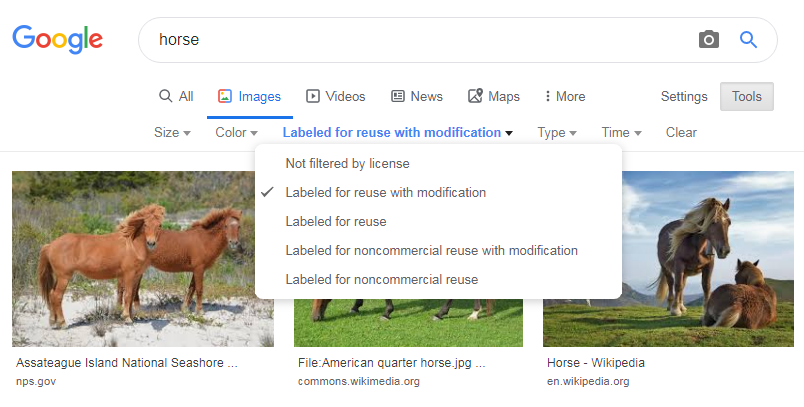Pick 'Labeled for noncommercial reuse with modification'
The width and height of the screenshot is (804, 407).
tap(431, 250)
